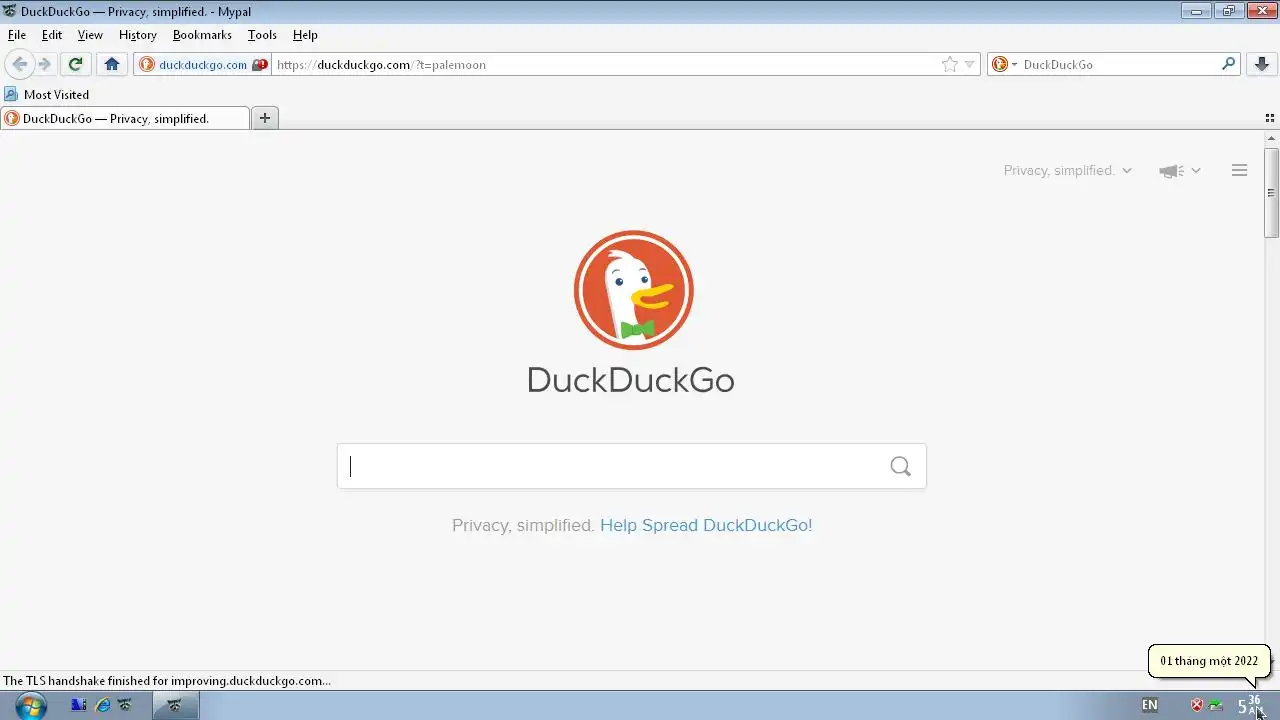Screen dimensions: 1280x720
Task: Click the page vertical scrollbar thumb
Action: point(1271,192)
